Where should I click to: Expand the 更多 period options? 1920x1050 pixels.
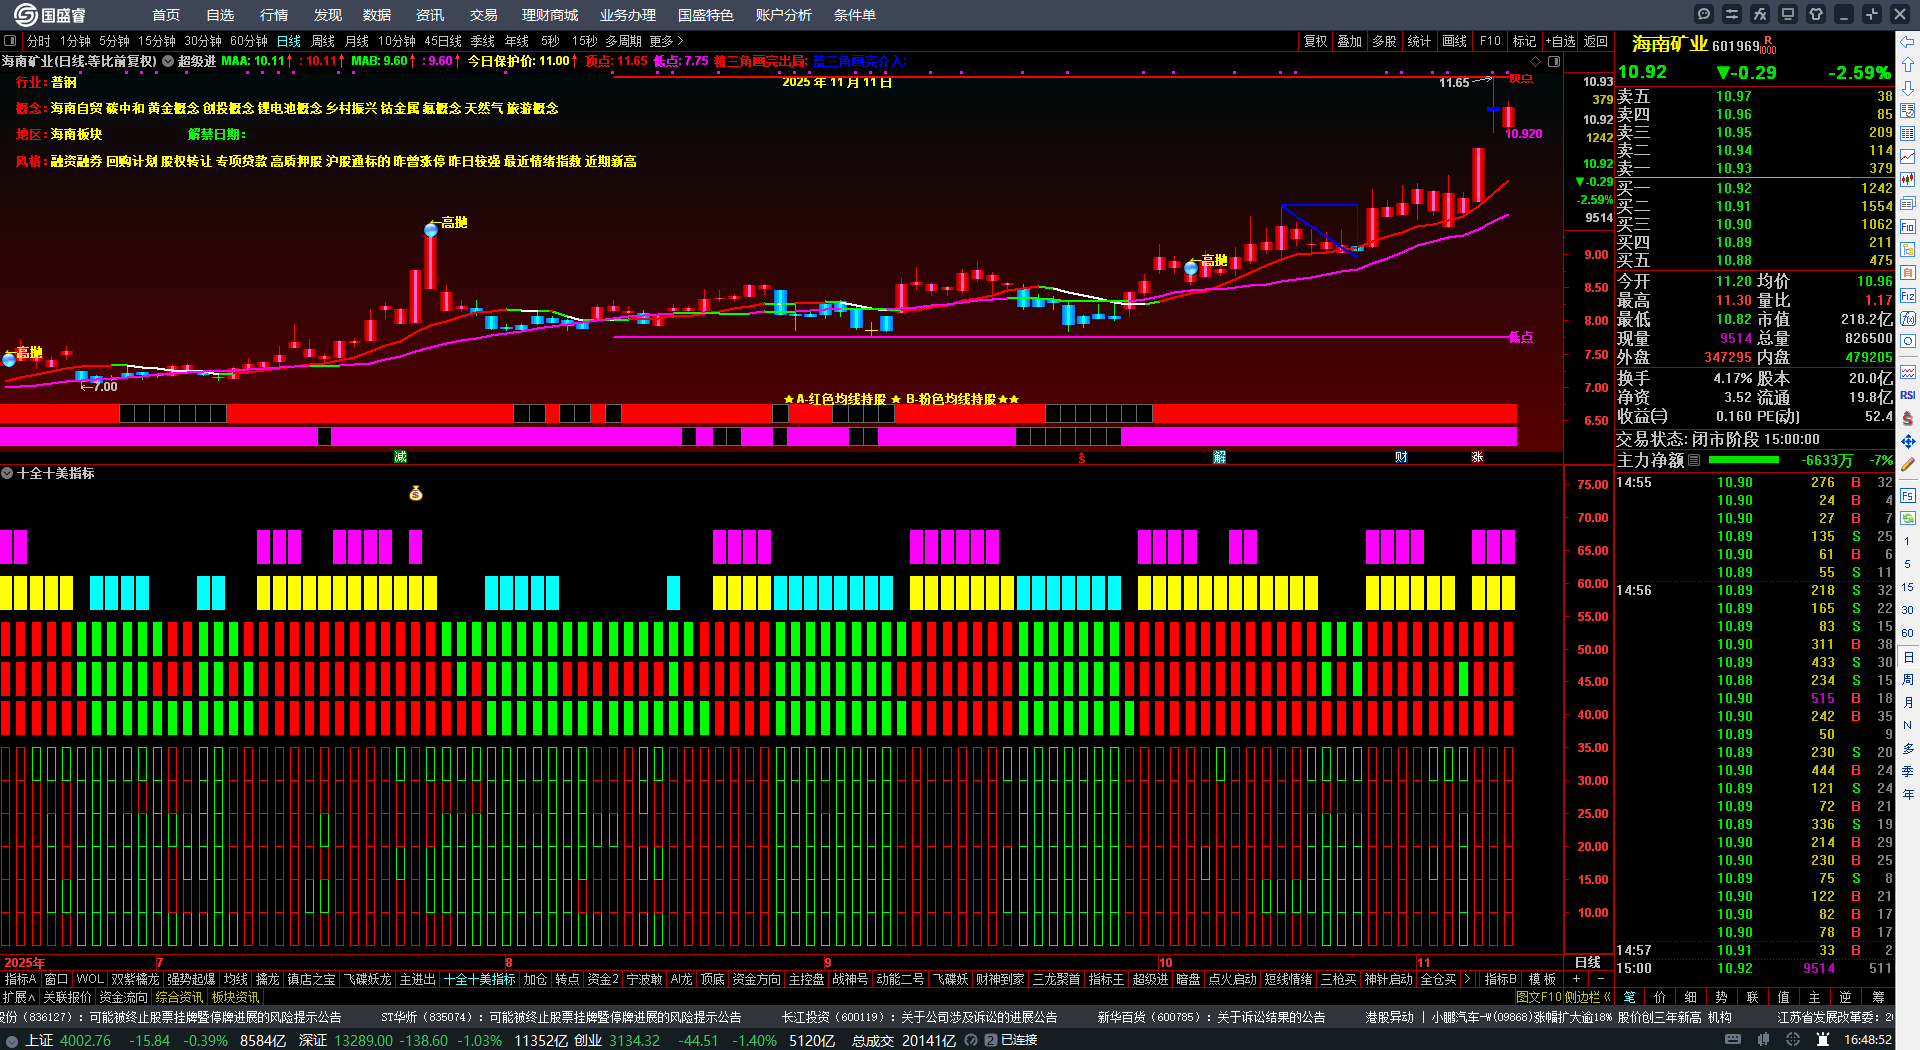pyautogui.click(x=667, y=41)
